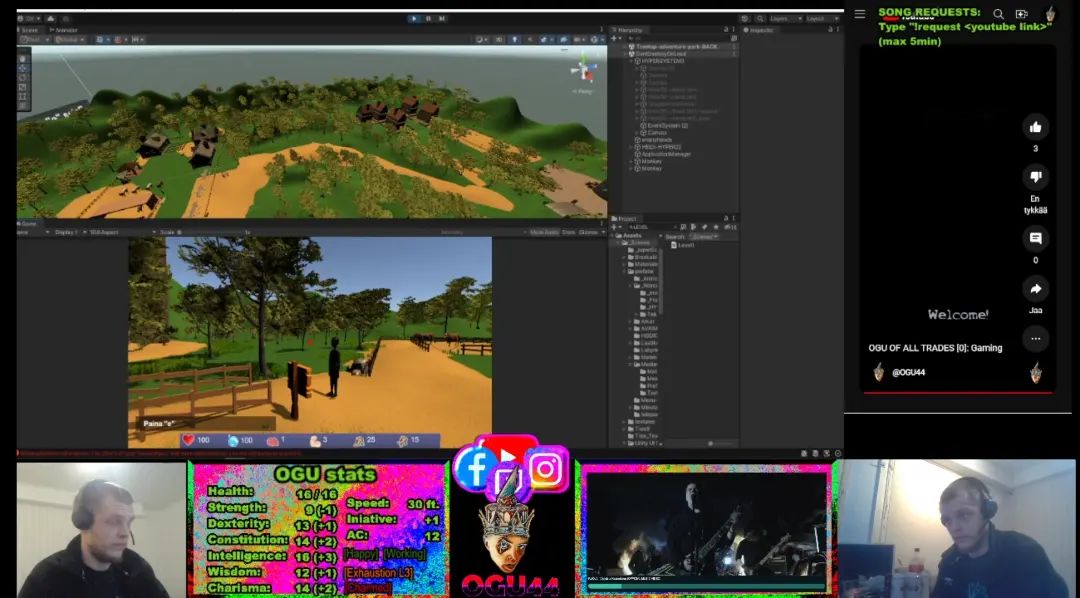Screen dimensions: 1080x598
Task: Open the Layout dropdown
Action: [x=821, y=18]
